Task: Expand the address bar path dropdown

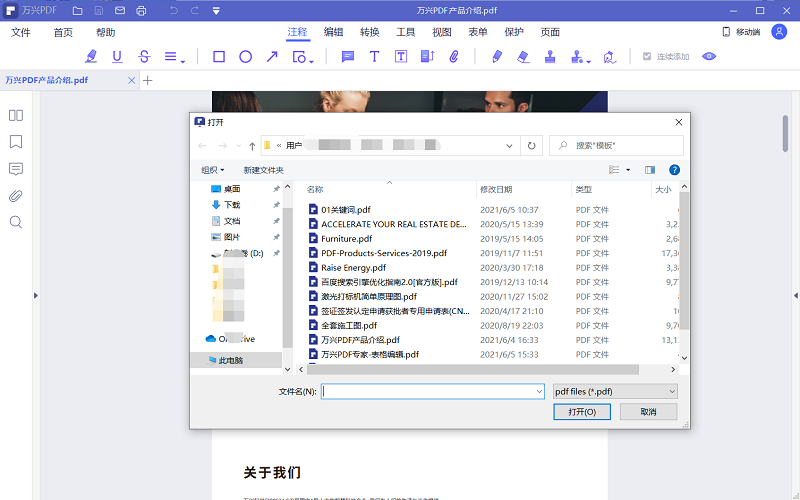Action: click(x=509, y=146)
